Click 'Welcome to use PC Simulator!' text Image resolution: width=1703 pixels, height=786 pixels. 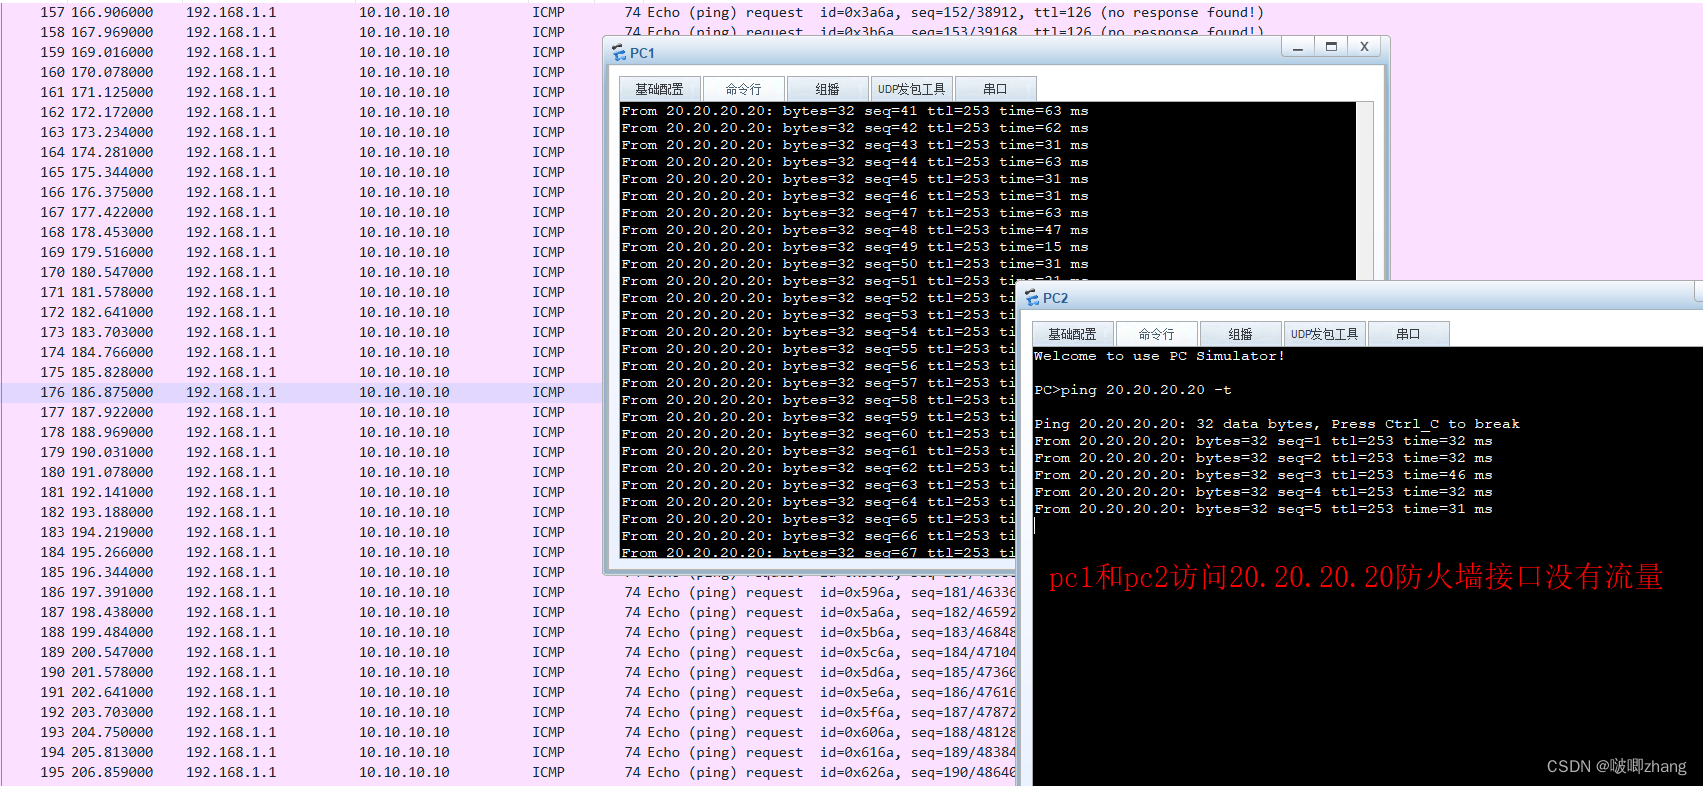tap(1159, 356)
